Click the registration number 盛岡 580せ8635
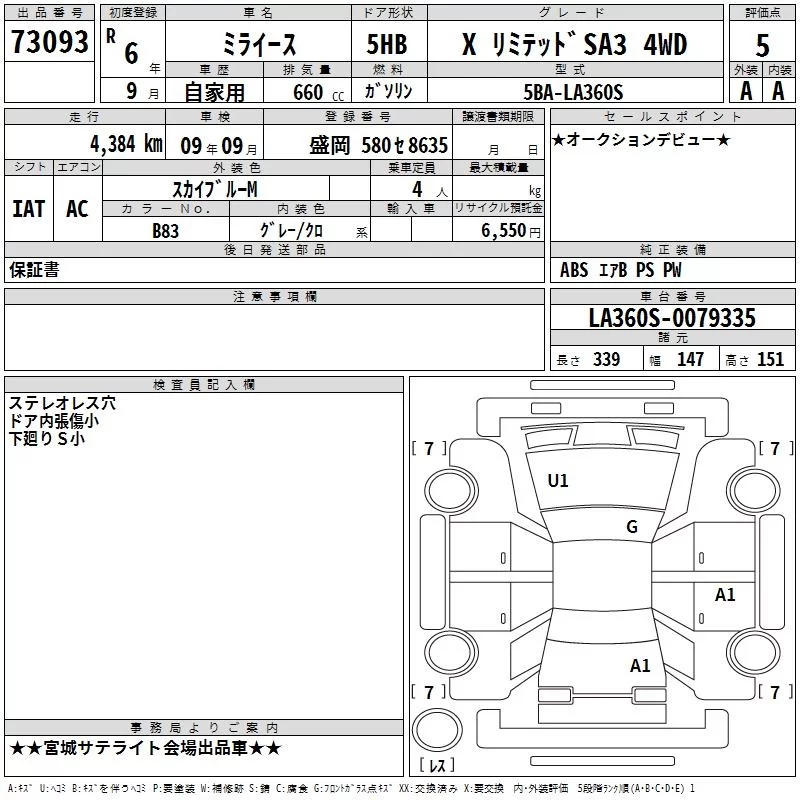This screenshot has width=800, height=800. point(378,144)
